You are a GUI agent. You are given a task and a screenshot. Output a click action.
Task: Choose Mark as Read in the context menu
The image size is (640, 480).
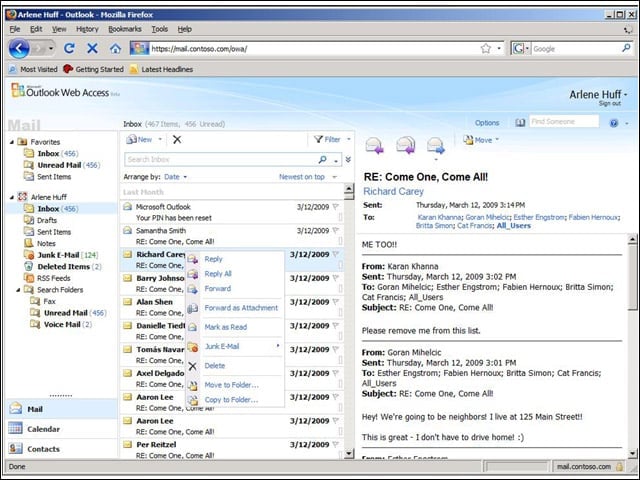pos(226,327)
